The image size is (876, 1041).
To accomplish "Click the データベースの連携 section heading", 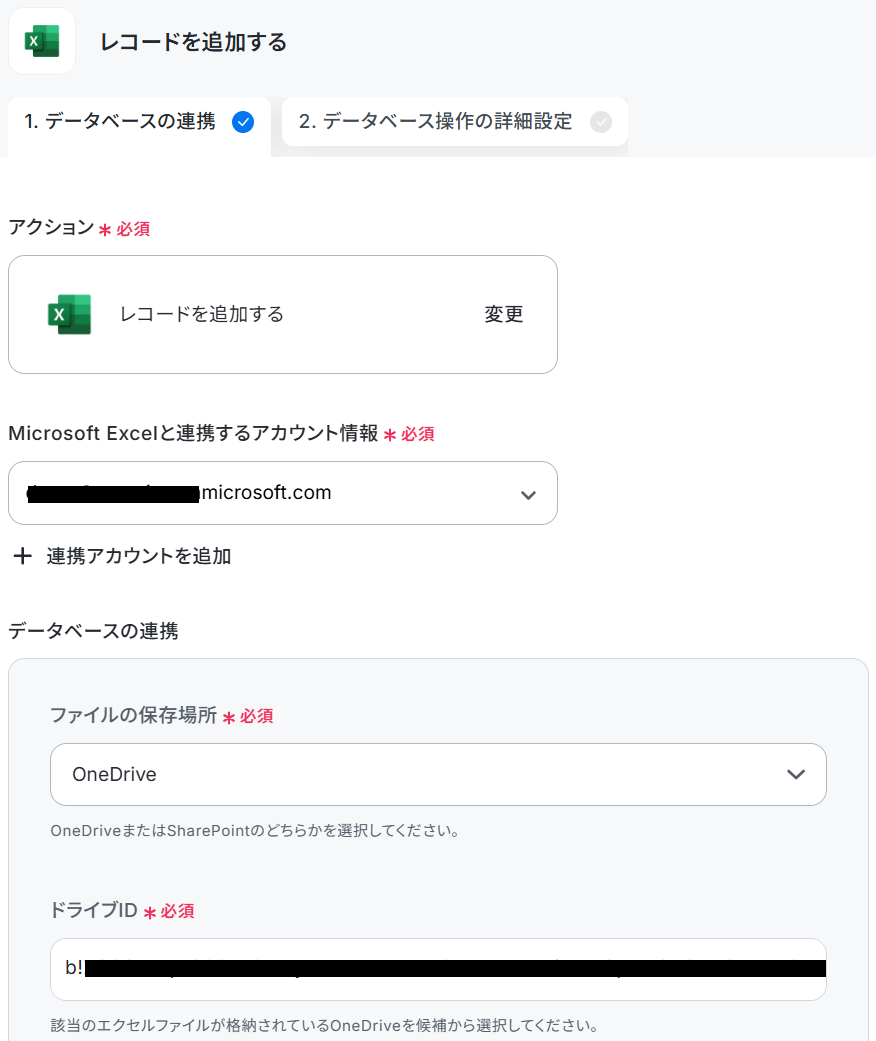I will tap(93, 631).
